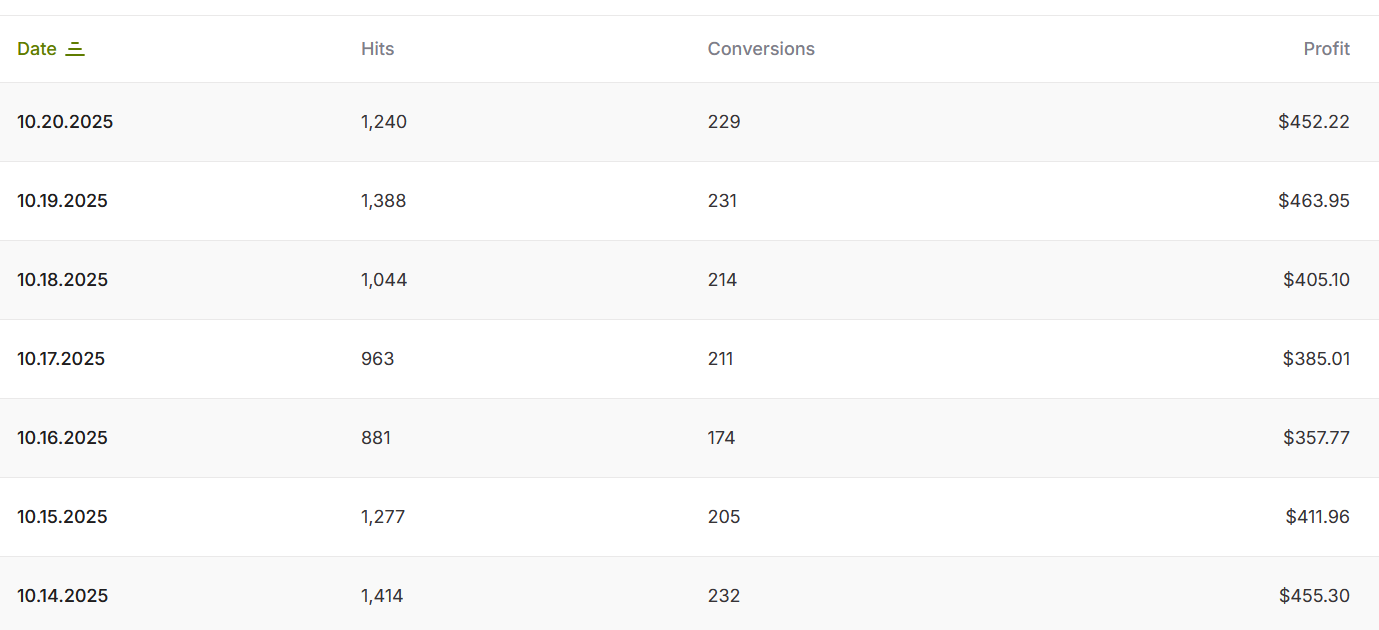Viewport: 1379px width, 630px height.
Task: Pick the 10.16.2025 date cell
Action: [x=62, y=438]
